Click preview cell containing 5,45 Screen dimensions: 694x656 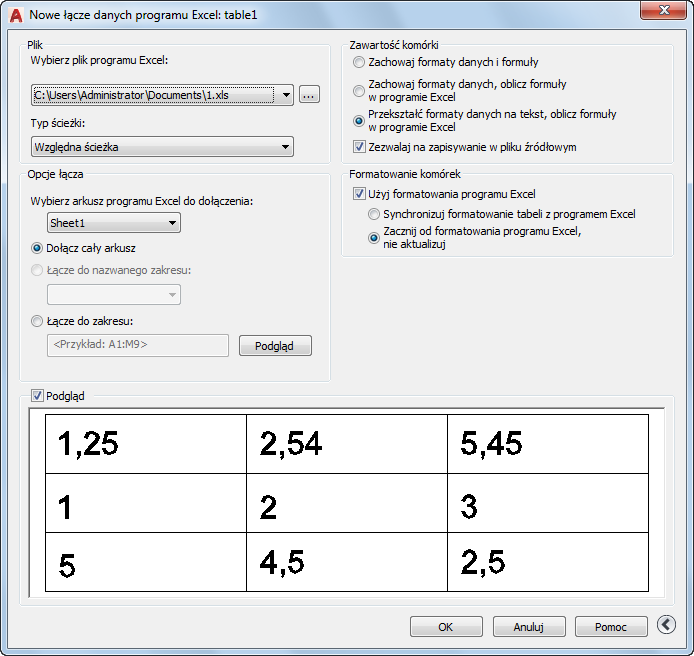548,444
